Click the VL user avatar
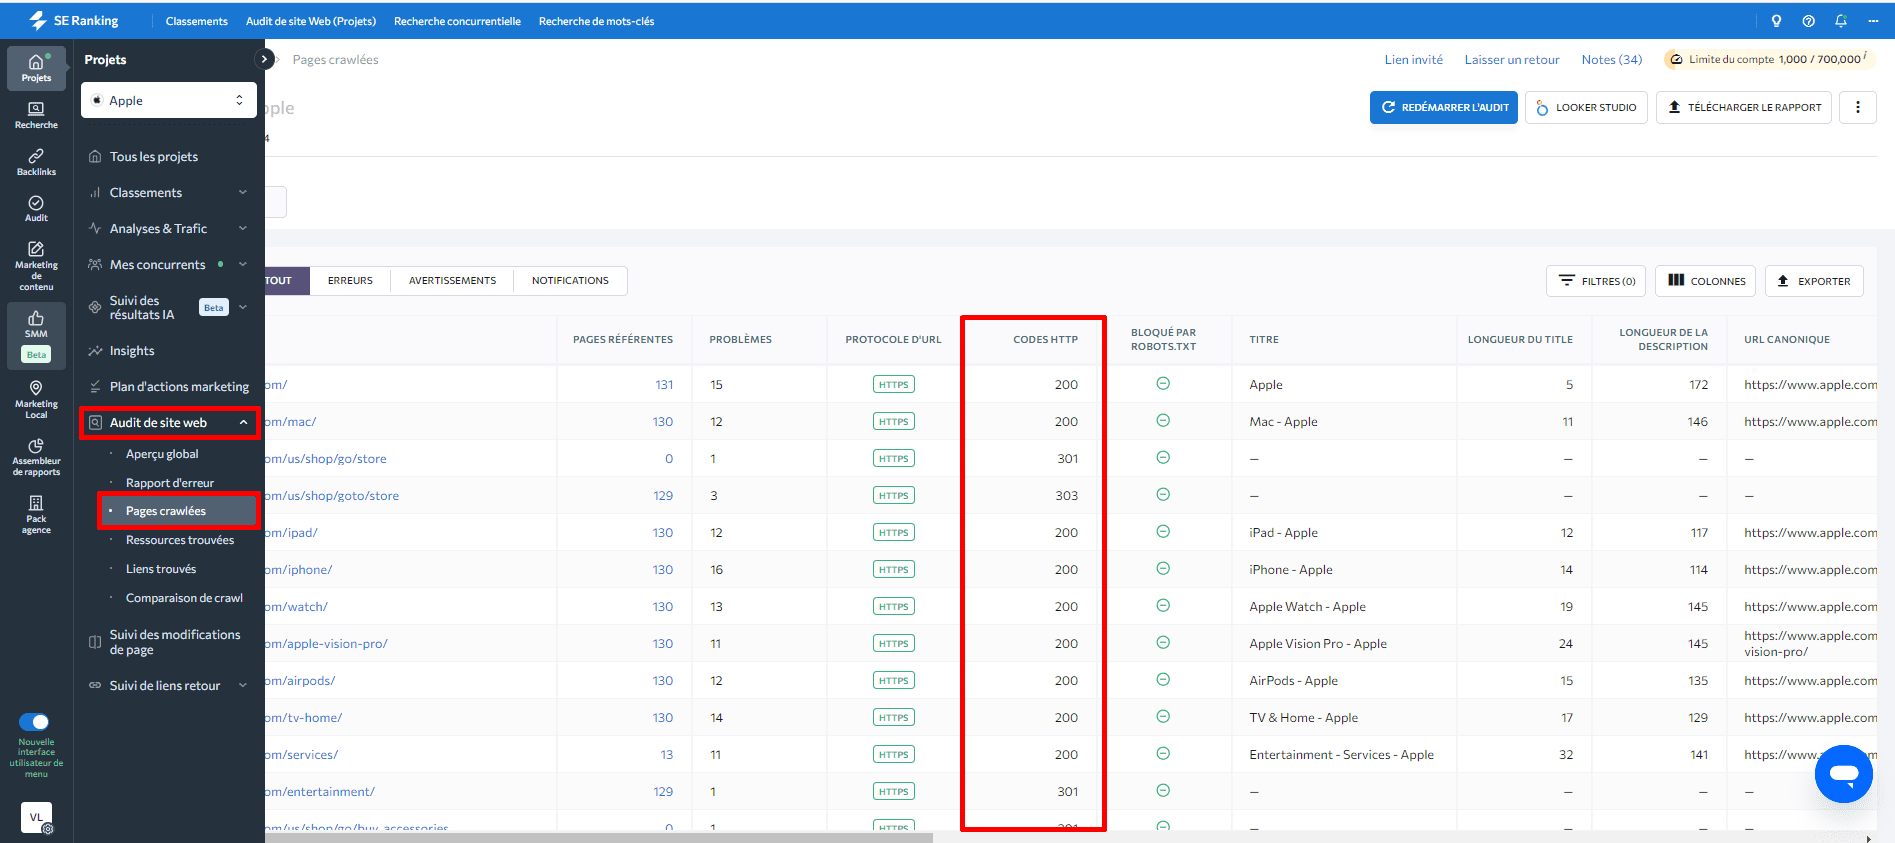The height and width of the screenshot is (843, 1895). [x=36, y=817]
